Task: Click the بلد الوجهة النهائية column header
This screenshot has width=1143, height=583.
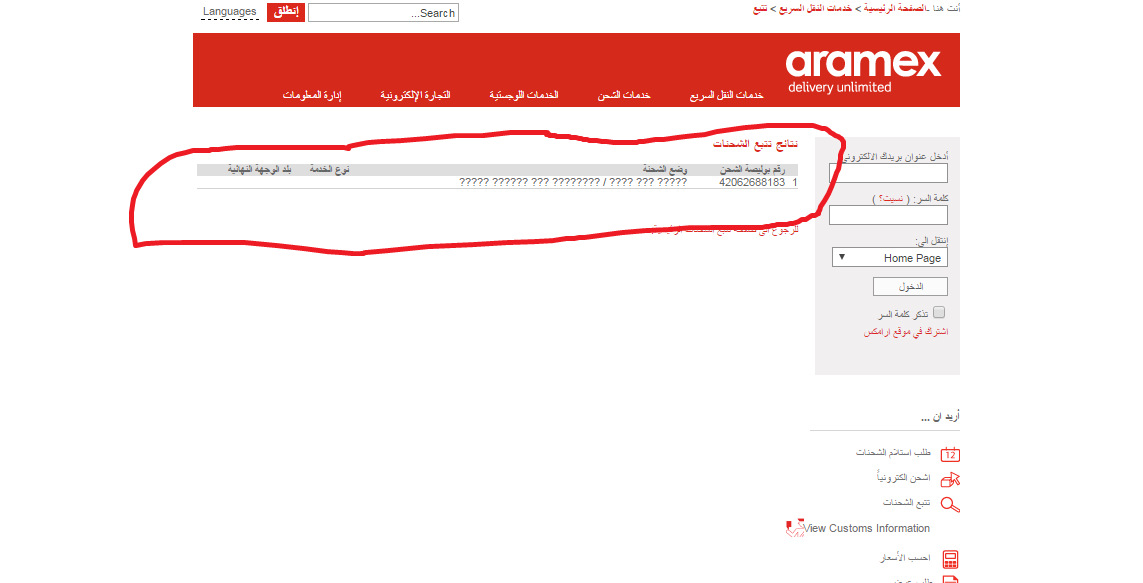Action: [260, 170]
